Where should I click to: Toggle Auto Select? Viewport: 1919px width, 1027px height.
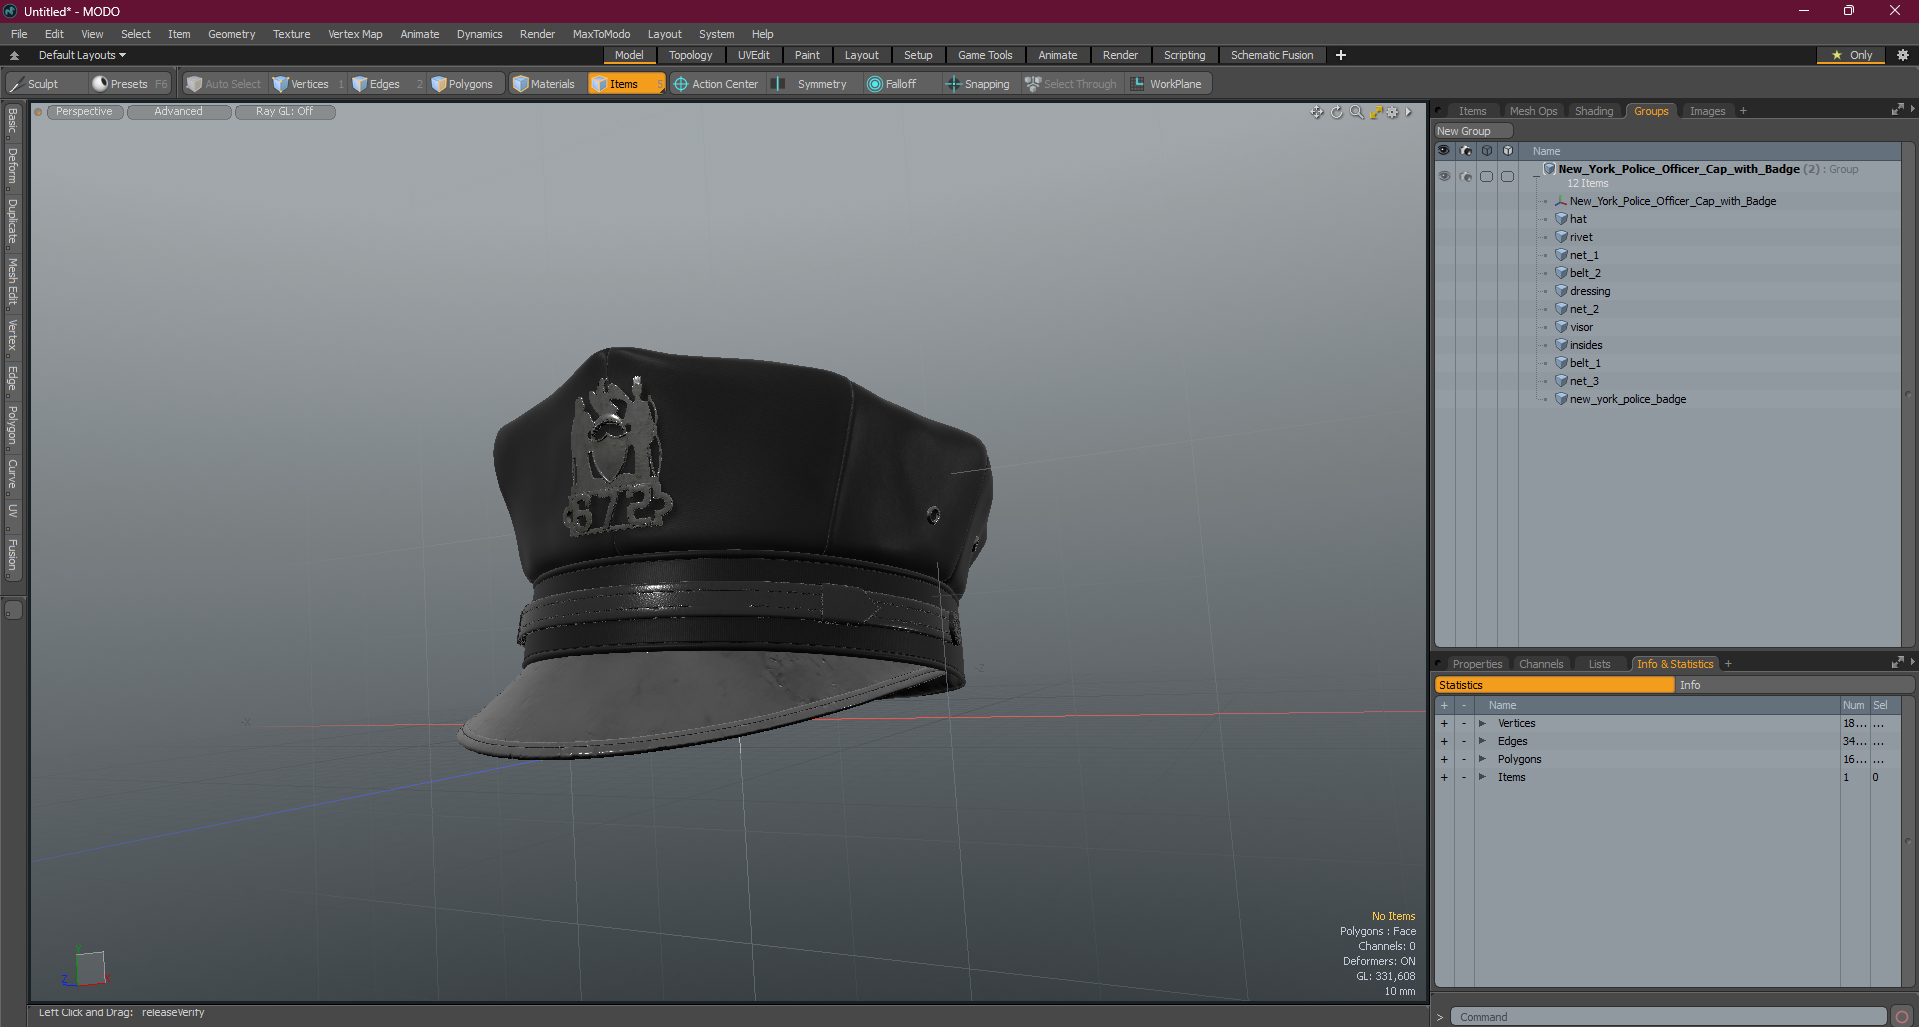click(x=224, y=84)
